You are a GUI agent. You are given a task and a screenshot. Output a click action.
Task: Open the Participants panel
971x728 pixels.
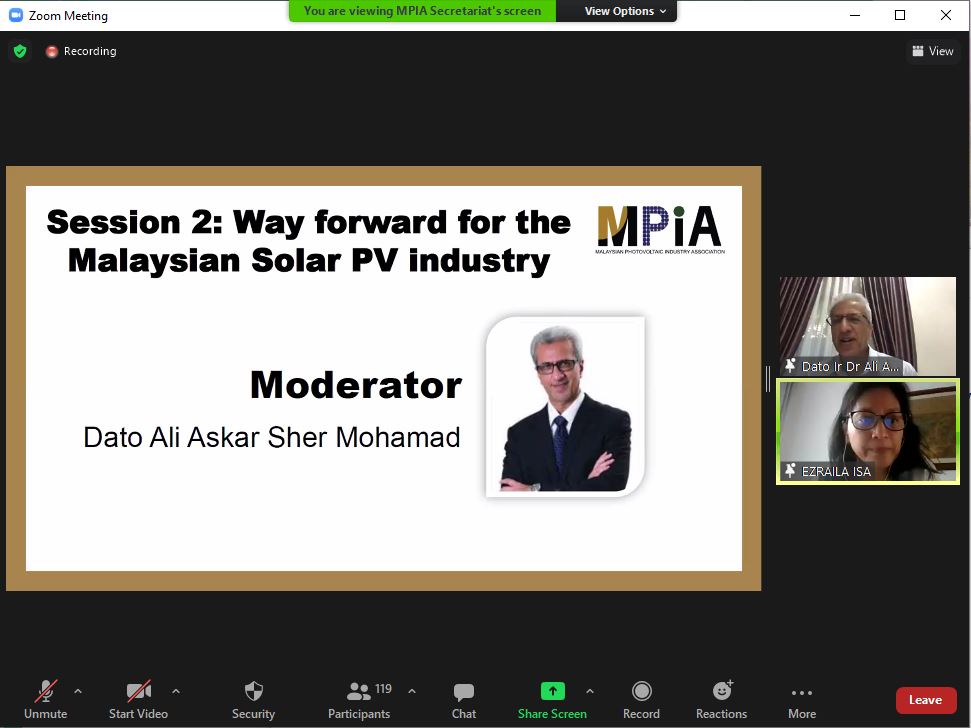[x=359, y=699]
